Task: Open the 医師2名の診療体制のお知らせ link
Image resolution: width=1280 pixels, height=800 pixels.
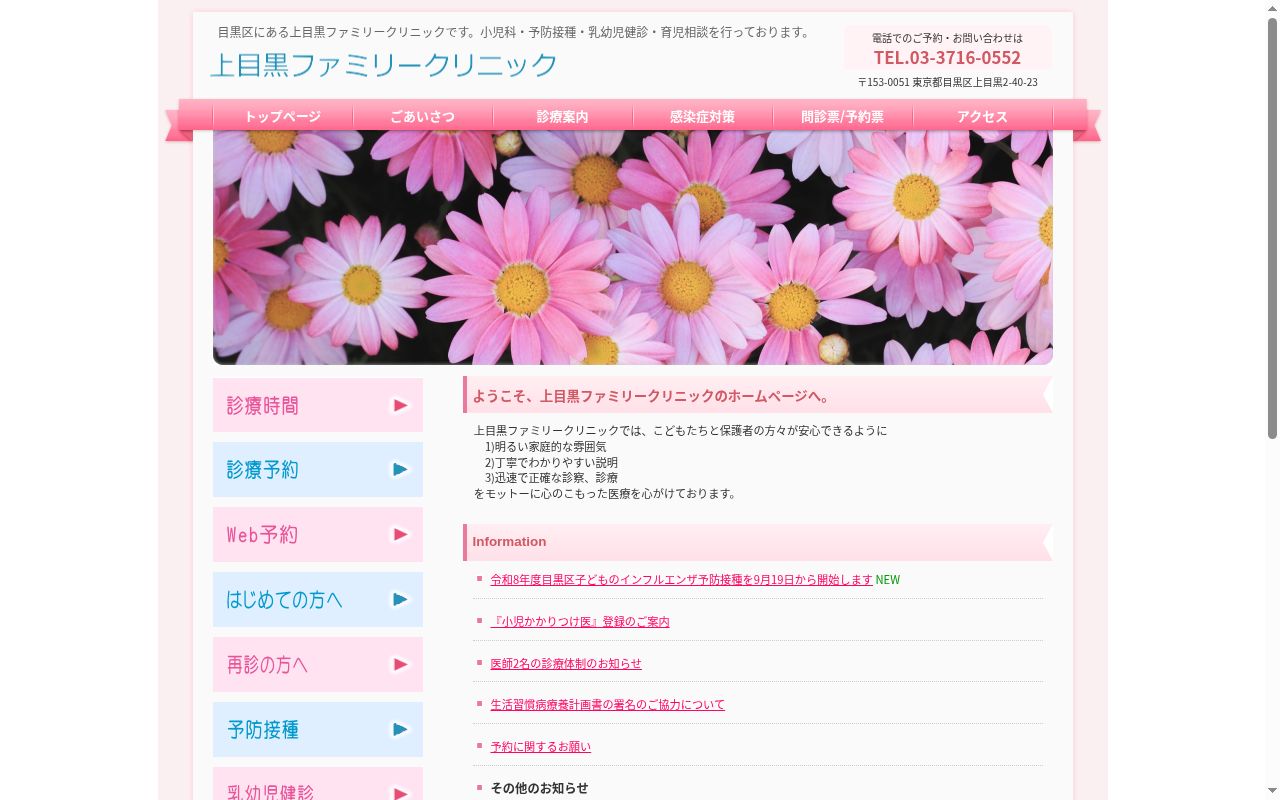Action: click(x=566, y=664)
